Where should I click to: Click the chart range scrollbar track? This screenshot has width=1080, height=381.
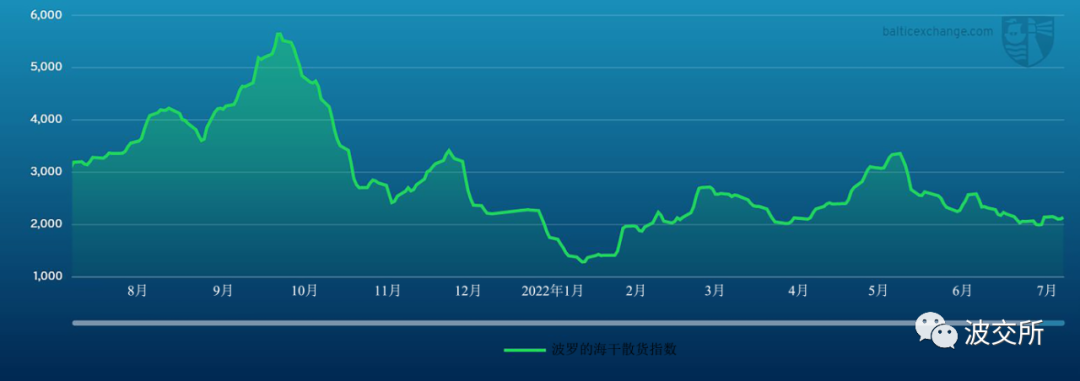coord(568,322)
